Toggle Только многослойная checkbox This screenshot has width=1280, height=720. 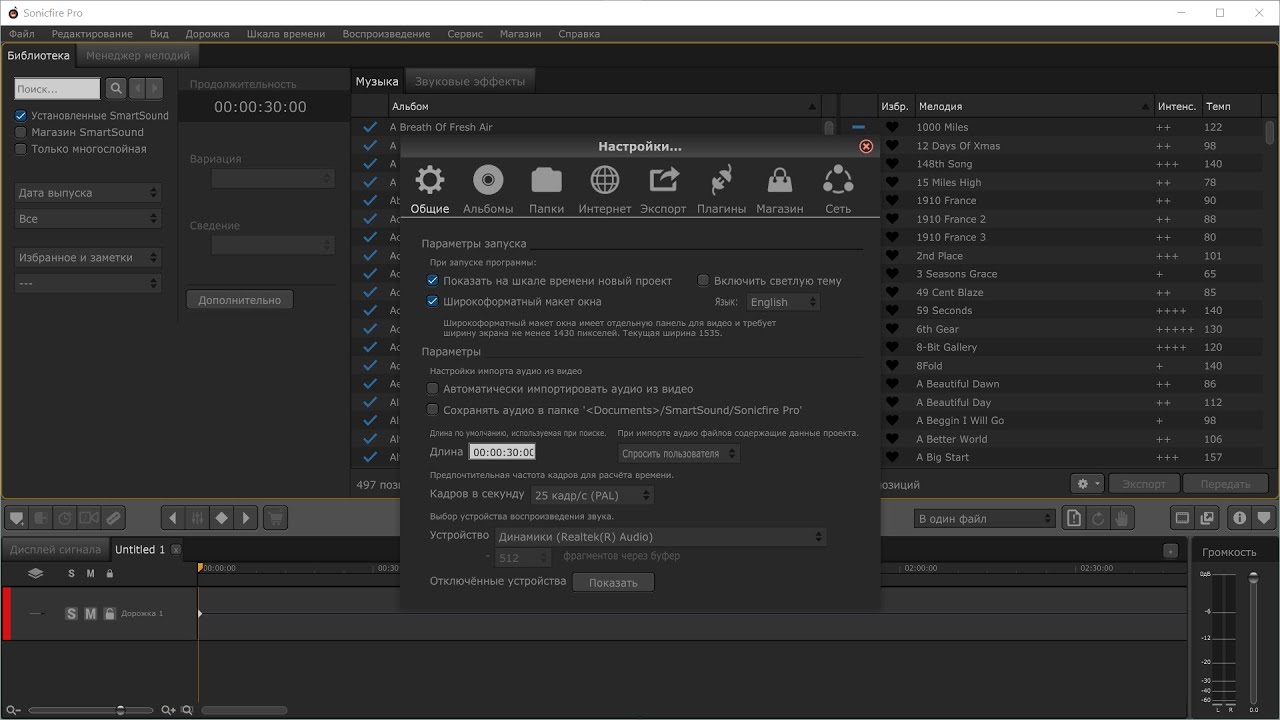(20, 149)
